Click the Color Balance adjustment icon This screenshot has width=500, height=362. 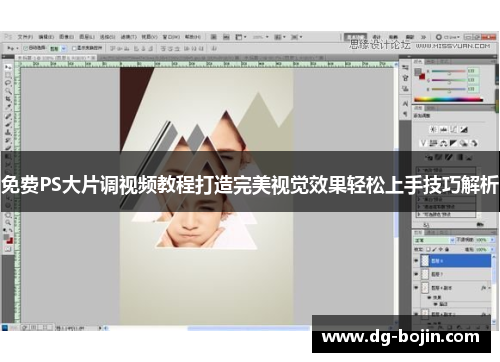point(443,143)
